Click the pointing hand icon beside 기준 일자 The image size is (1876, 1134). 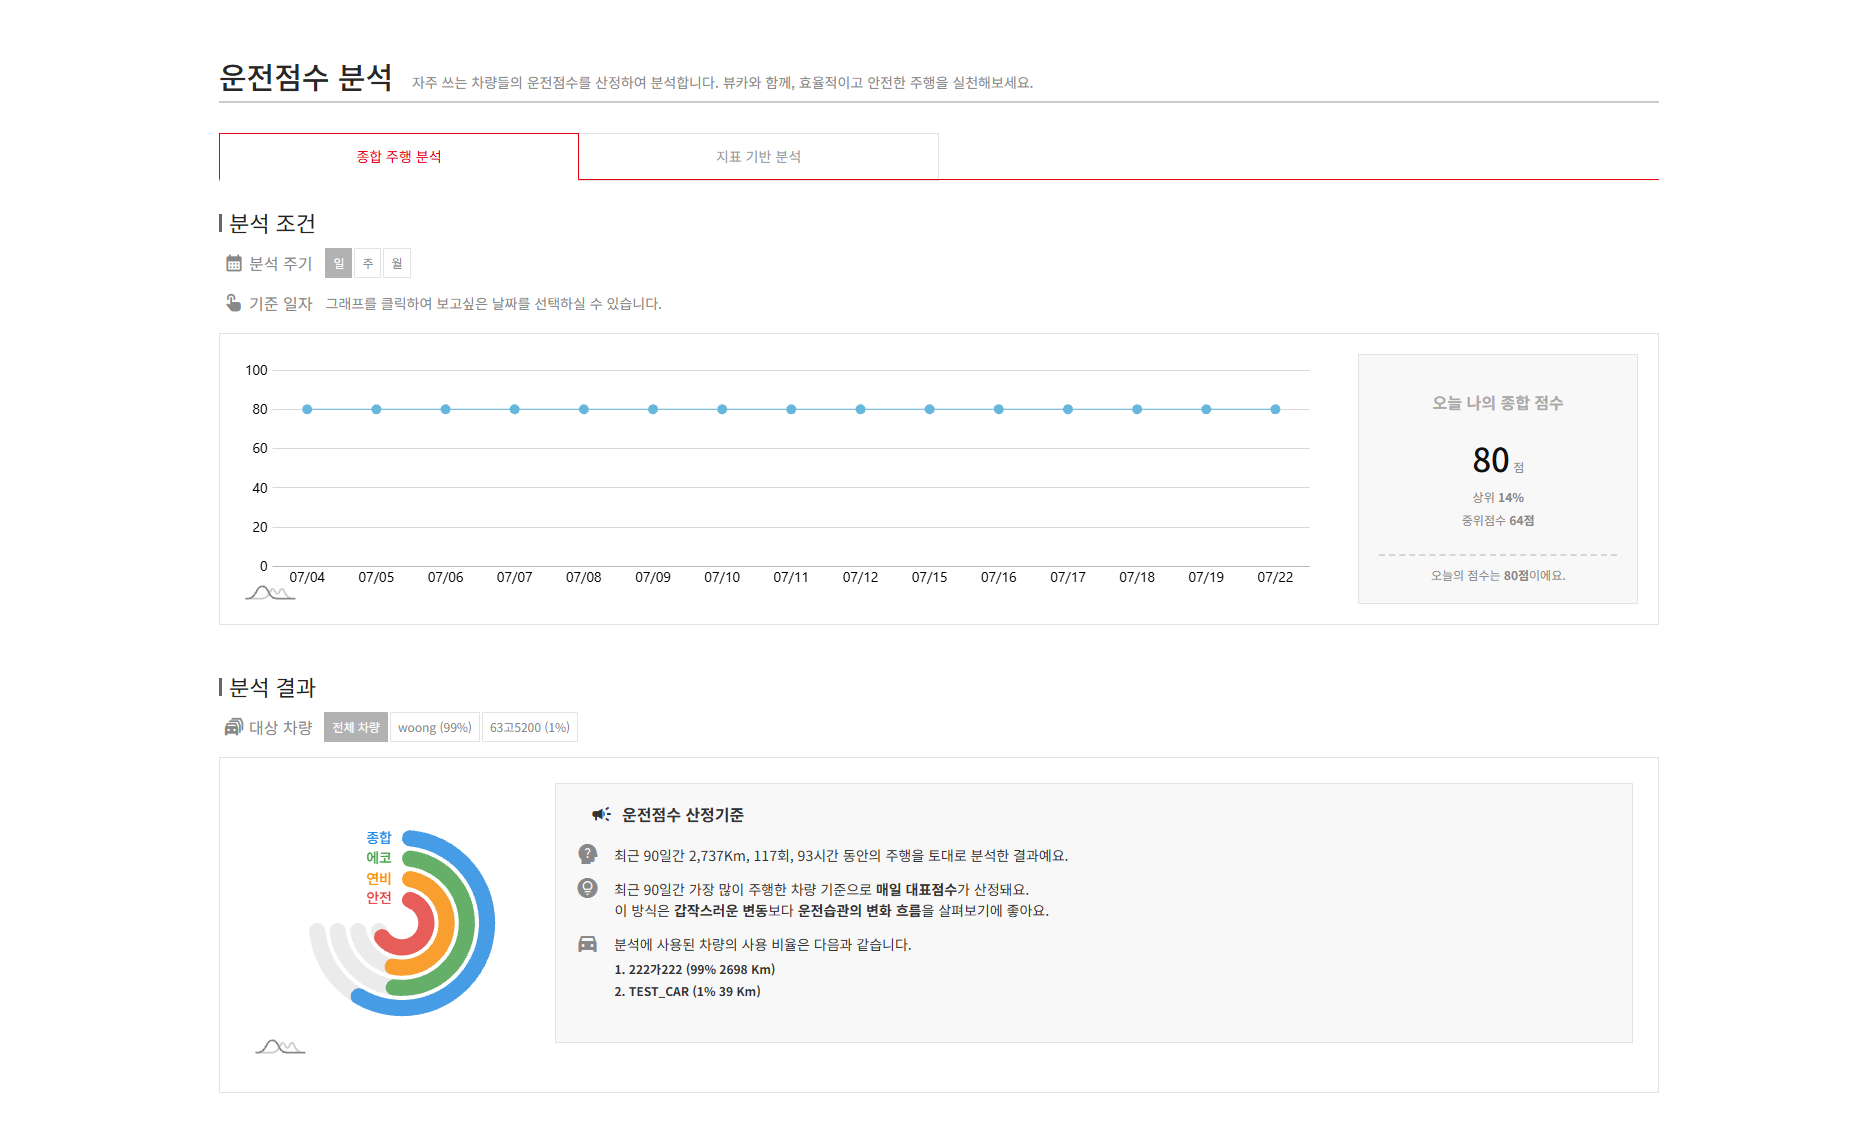(x=233, y=302)
